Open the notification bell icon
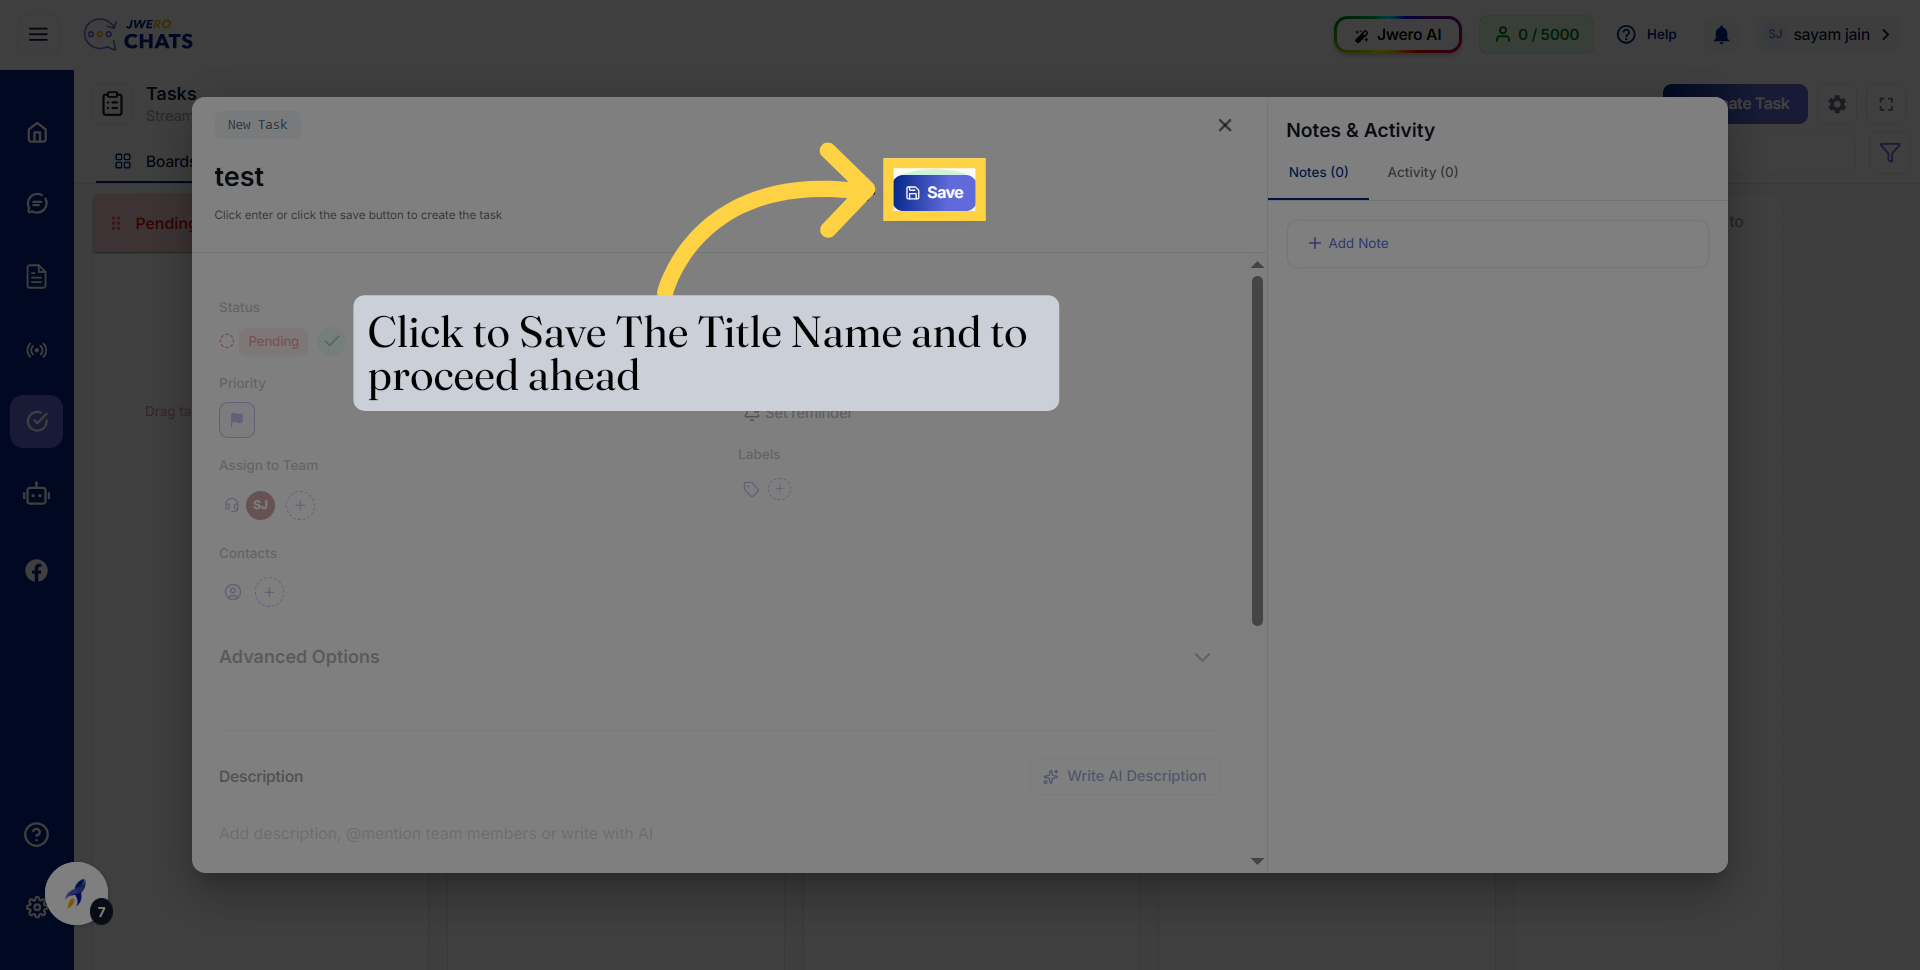 (x=1721, y=34)
